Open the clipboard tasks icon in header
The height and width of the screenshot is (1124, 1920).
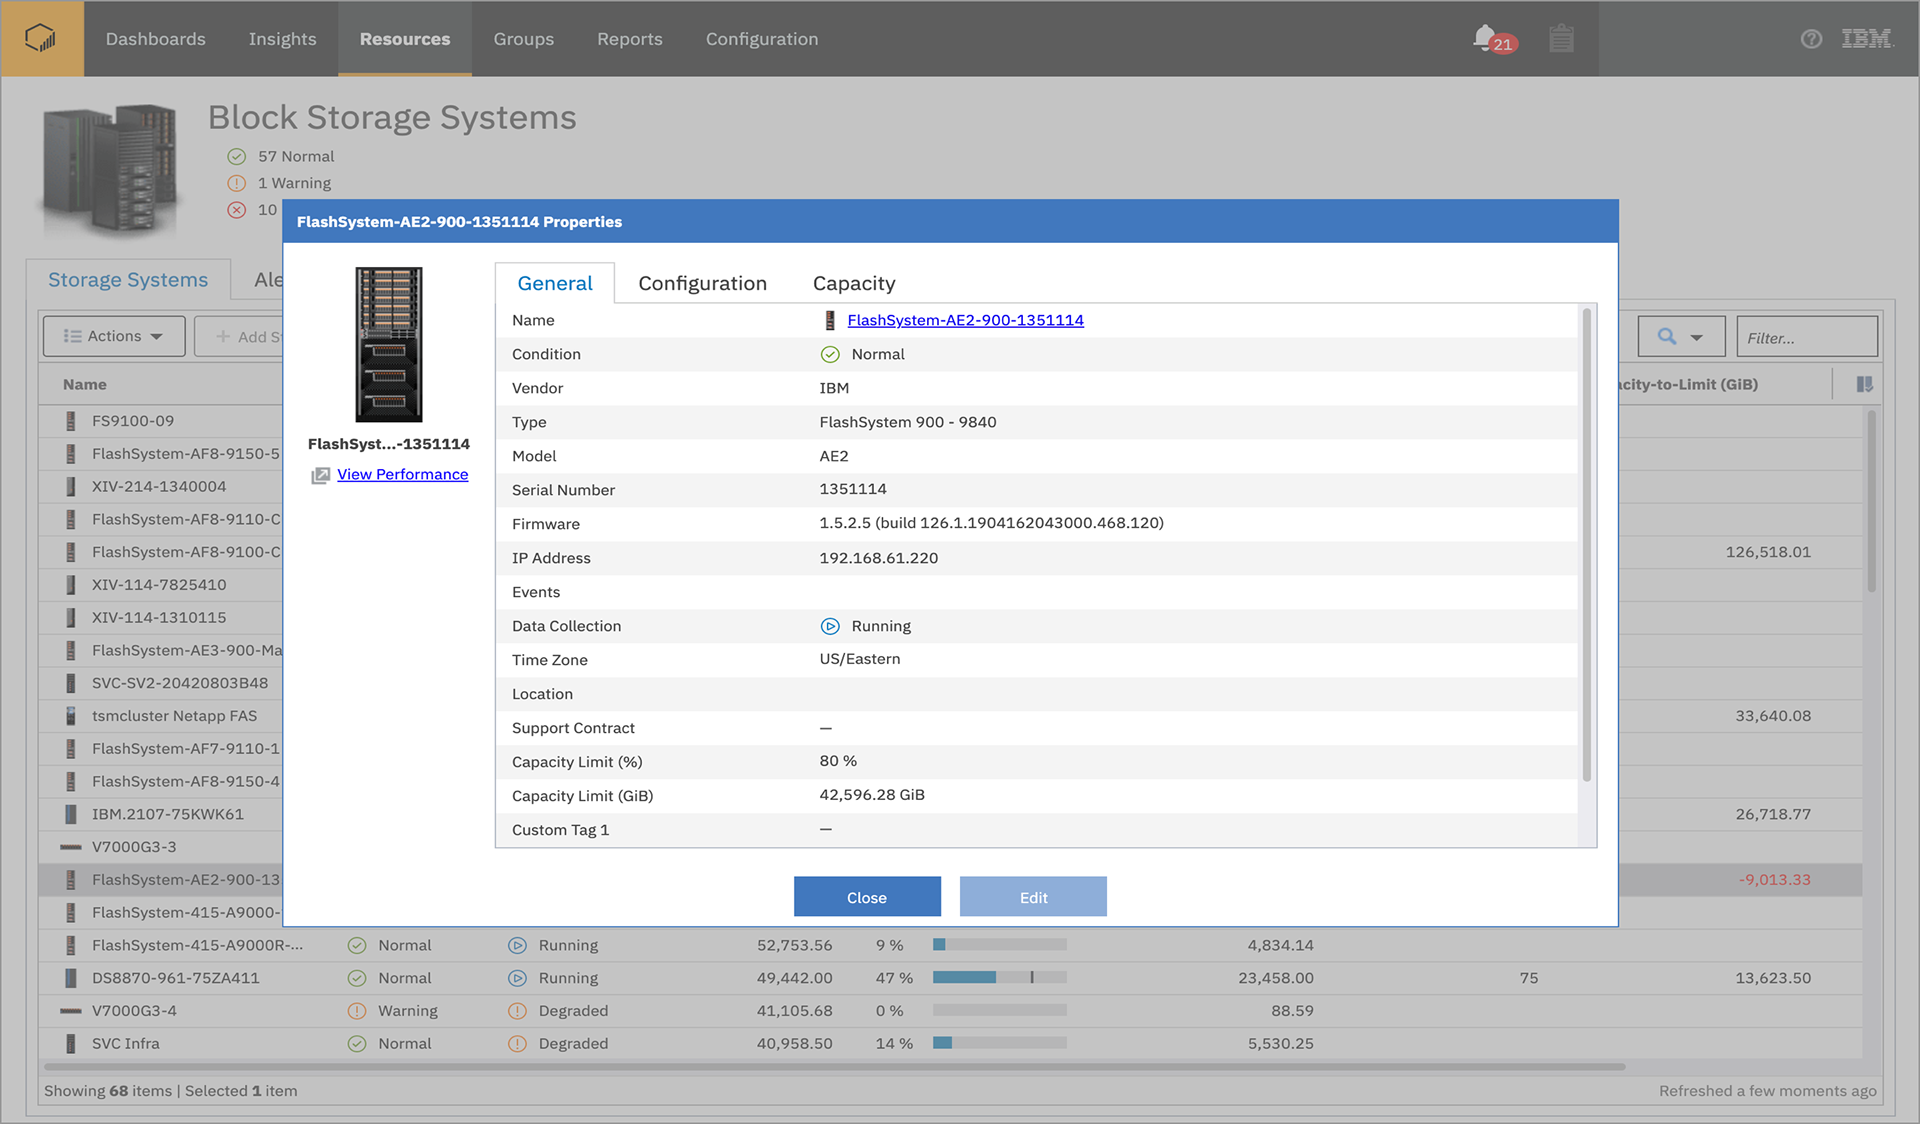(1561, 38)
